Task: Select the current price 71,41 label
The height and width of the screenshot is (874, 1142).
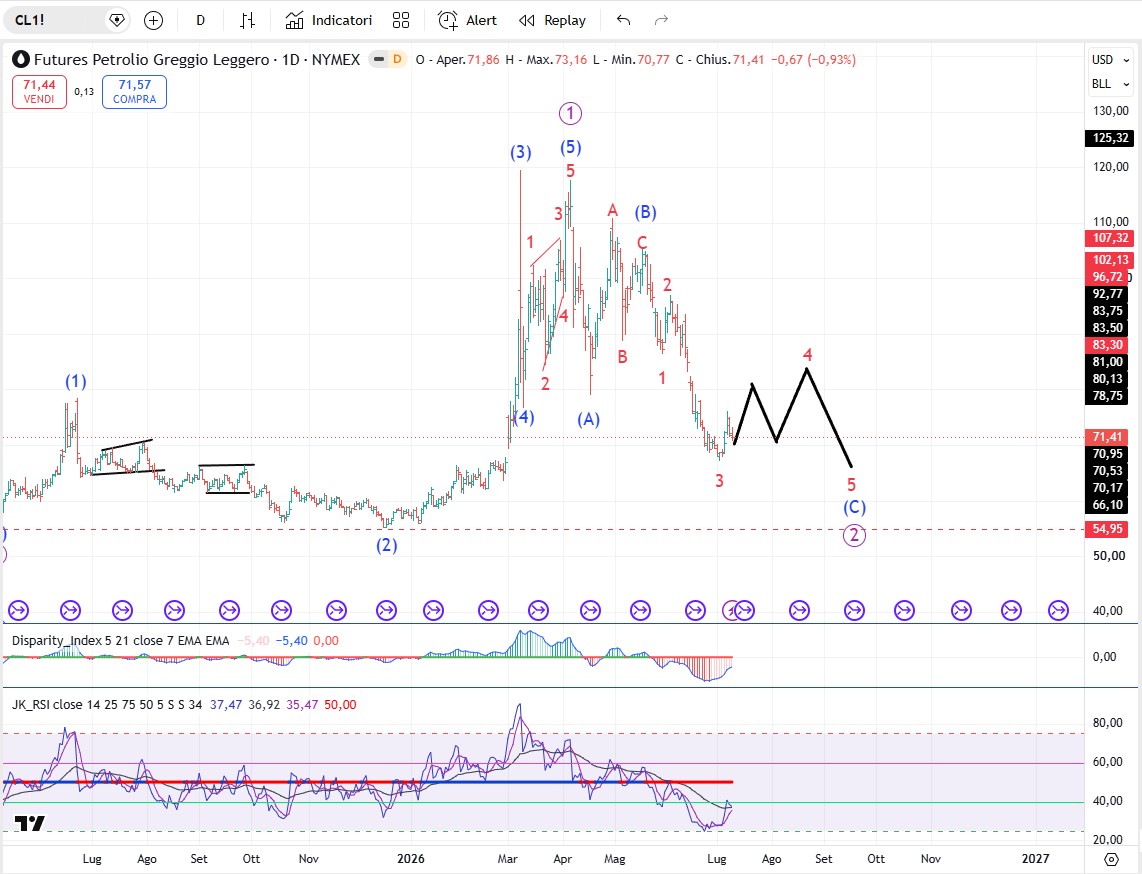Action: coord(1107,437)
